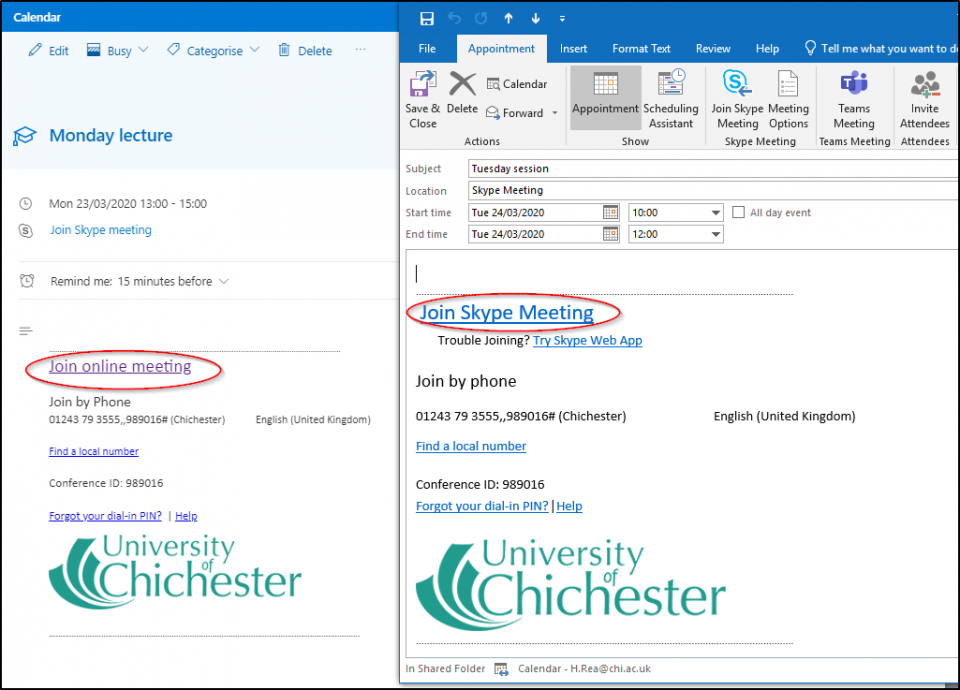Expand the 12:00 end time dropdown
This screenshot has width=960, height=690.
pyautogui.click(x=715, y=234)
